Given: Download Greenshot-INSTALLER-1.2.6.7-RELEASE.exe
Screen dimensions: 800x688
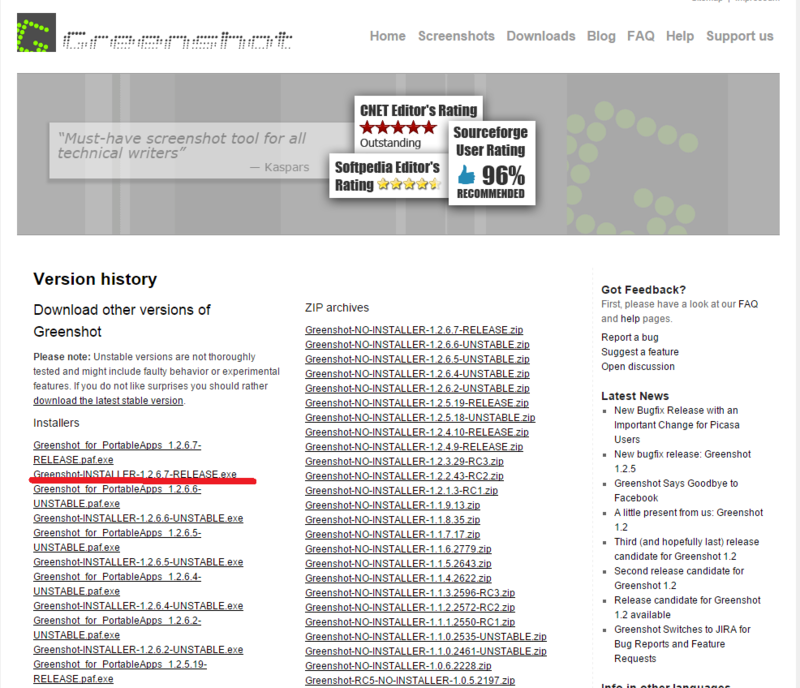Looking at the screenshot, I should pos(135,474).
